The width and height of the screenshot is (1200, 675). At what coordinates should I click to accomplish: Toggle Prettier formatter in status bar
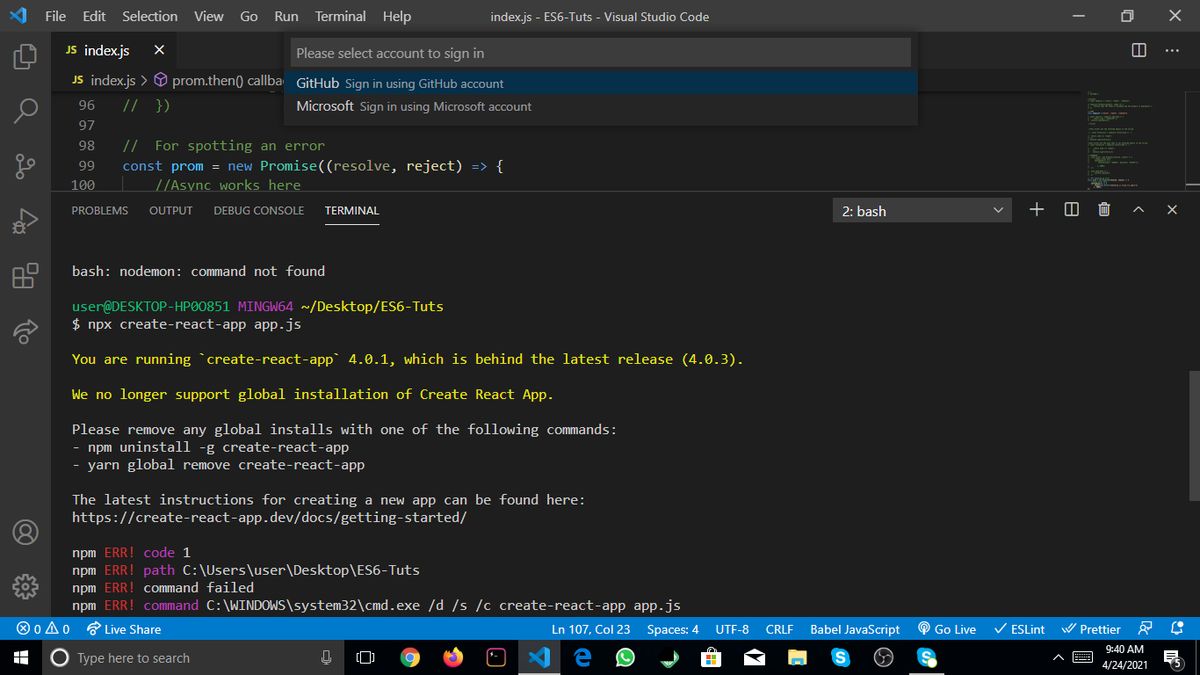[x=1091, y=629]
